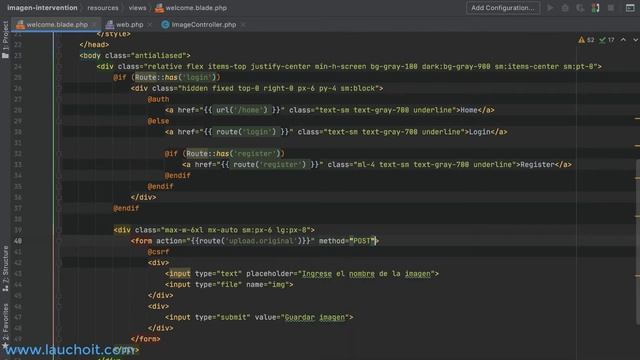Click the top warning stripe mark in scrollbar
Screen dimensions: 640x360
click(637, 118)
